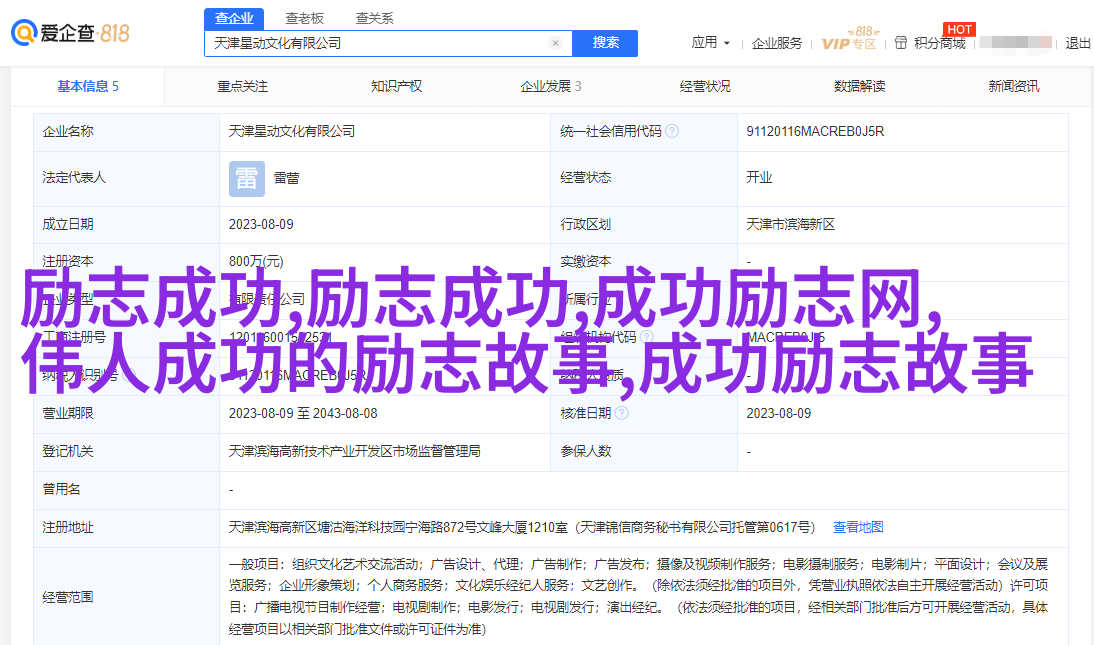Click the 800万(元) registered capital value

coord(256,261)
